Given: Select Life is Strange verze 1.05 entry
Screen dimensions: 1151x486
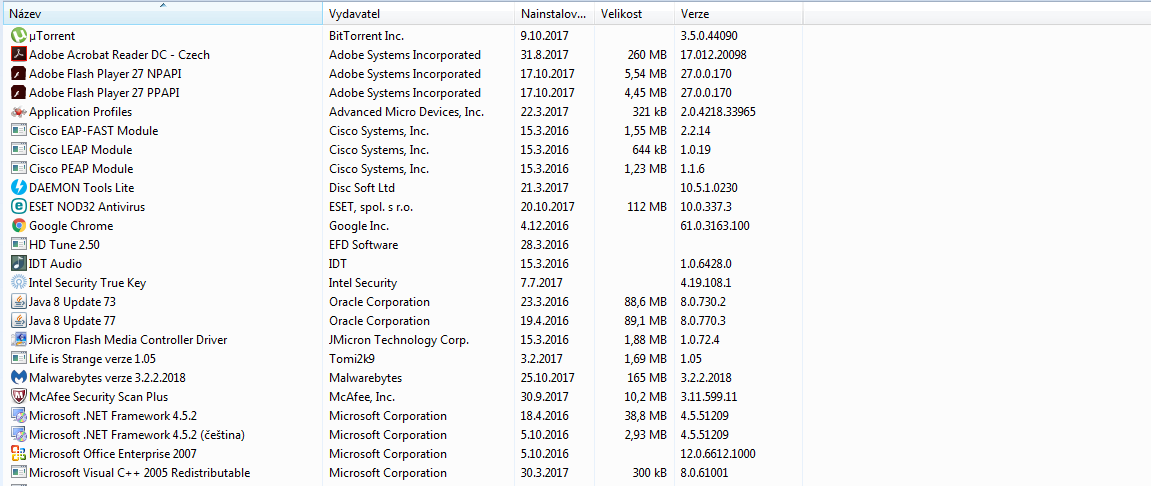Looking at the screenshot, I should pos(92,359).
